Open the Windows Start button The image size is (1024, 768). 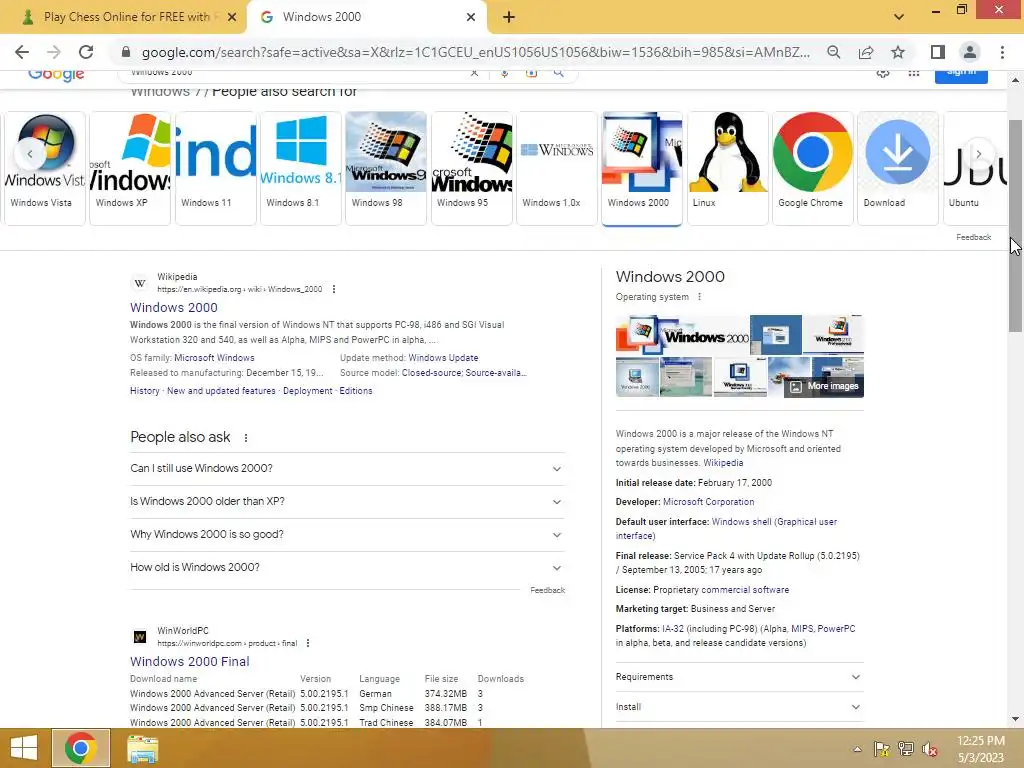click(x=24, y=748)
